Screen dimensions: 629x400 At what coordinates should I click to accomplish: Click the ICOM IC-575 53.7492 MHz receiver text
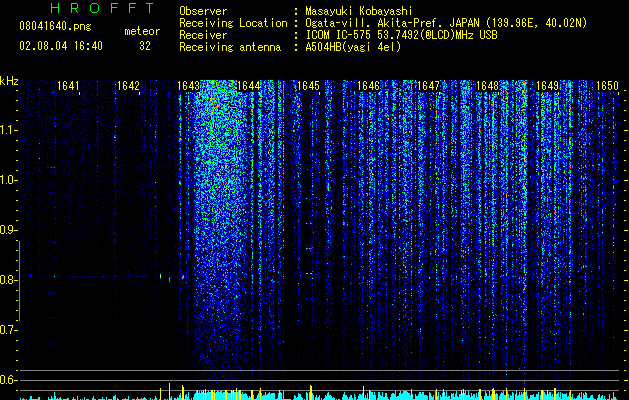coord(401,35)
